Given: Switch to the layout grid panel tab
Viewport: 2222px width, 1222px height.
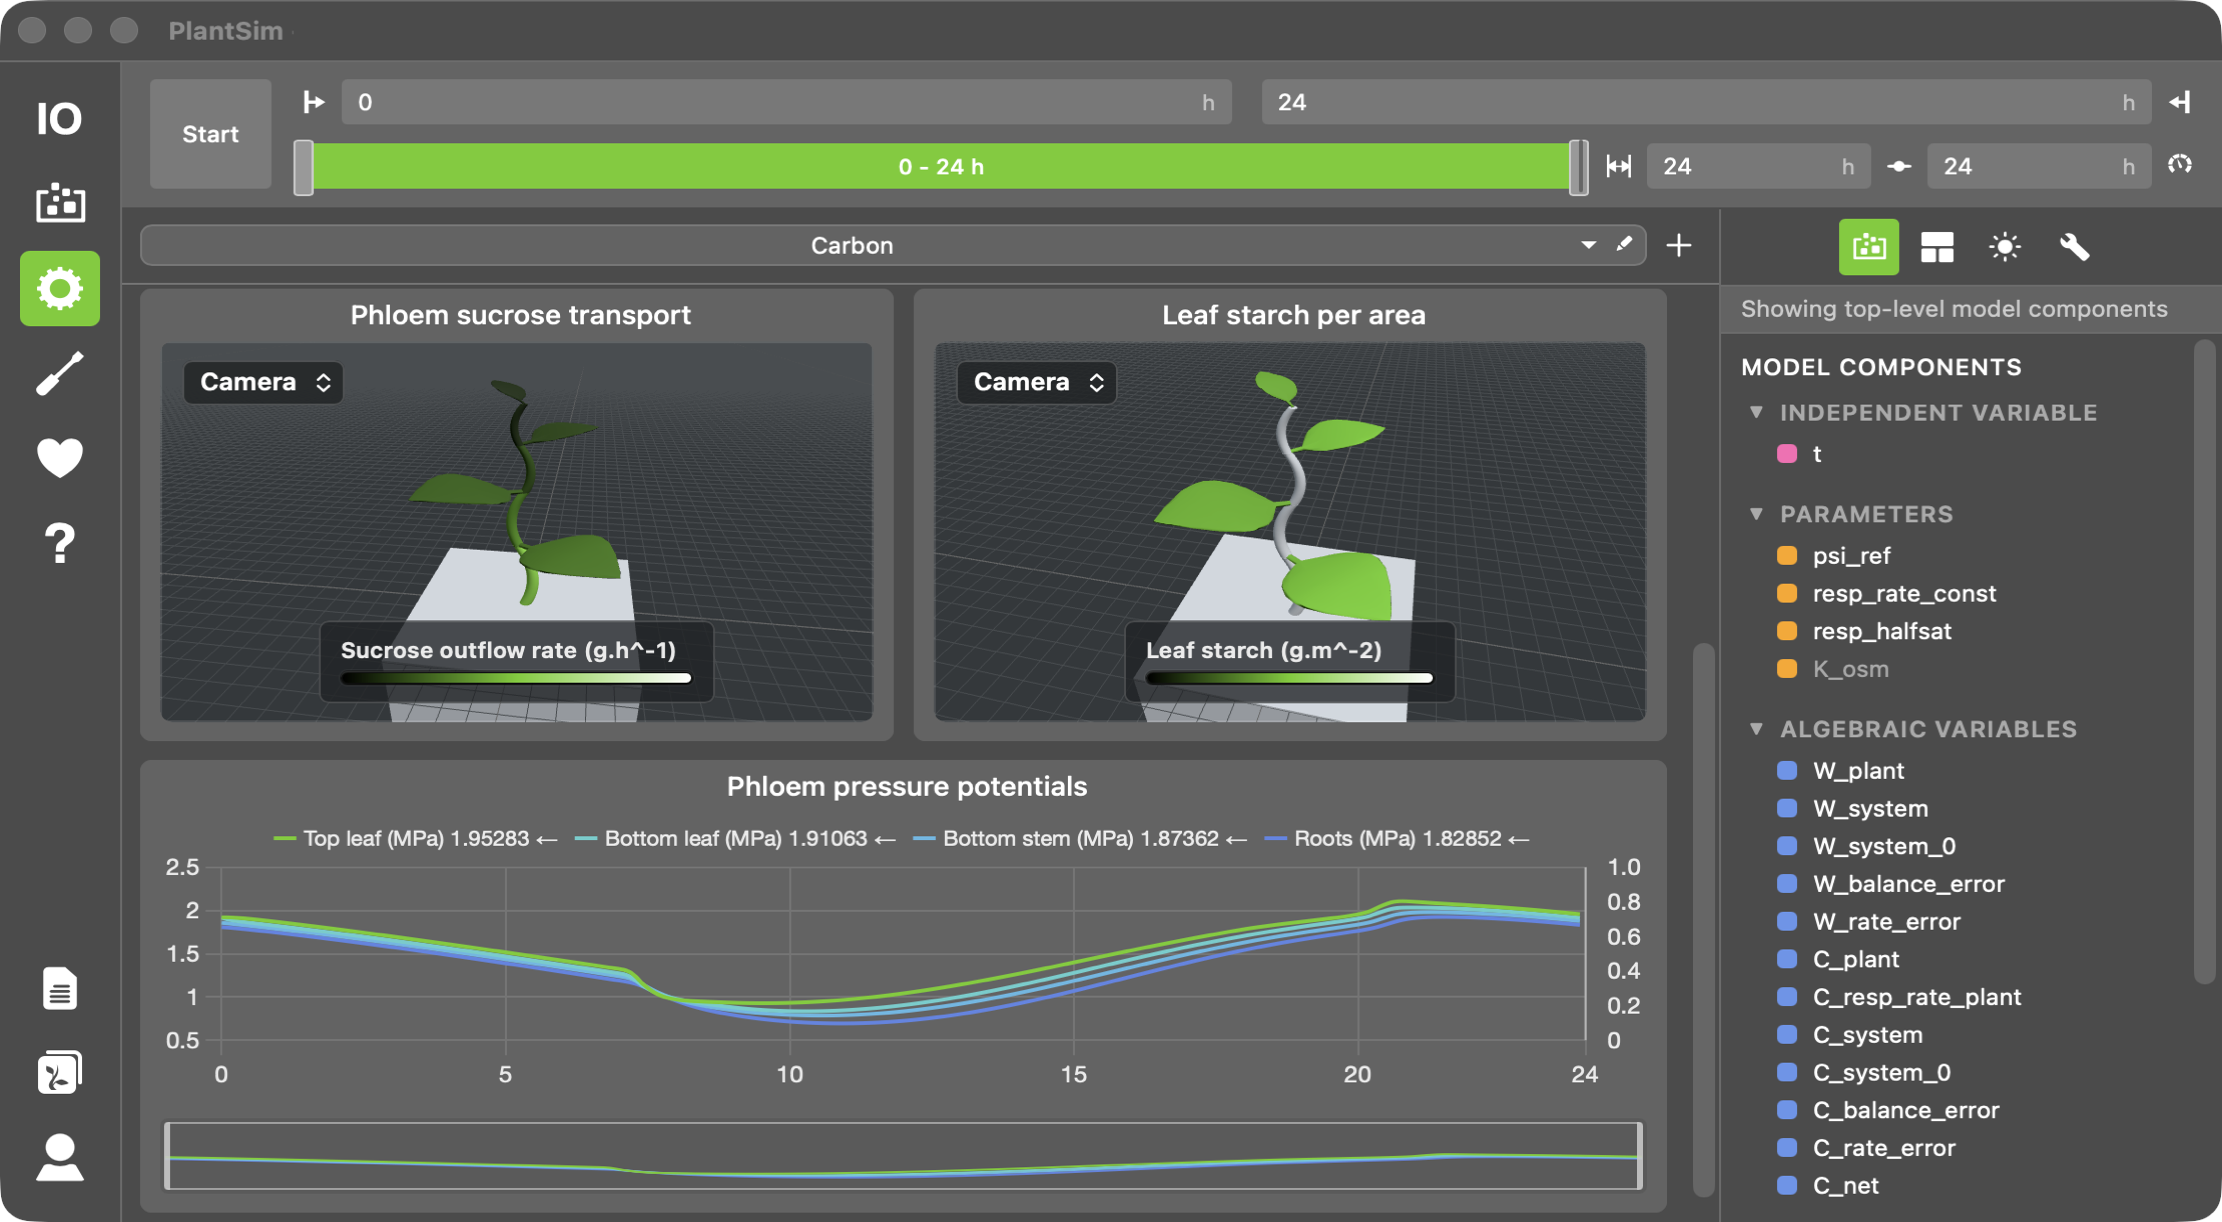Looking at the screenshot, I should pos(1937,247).
